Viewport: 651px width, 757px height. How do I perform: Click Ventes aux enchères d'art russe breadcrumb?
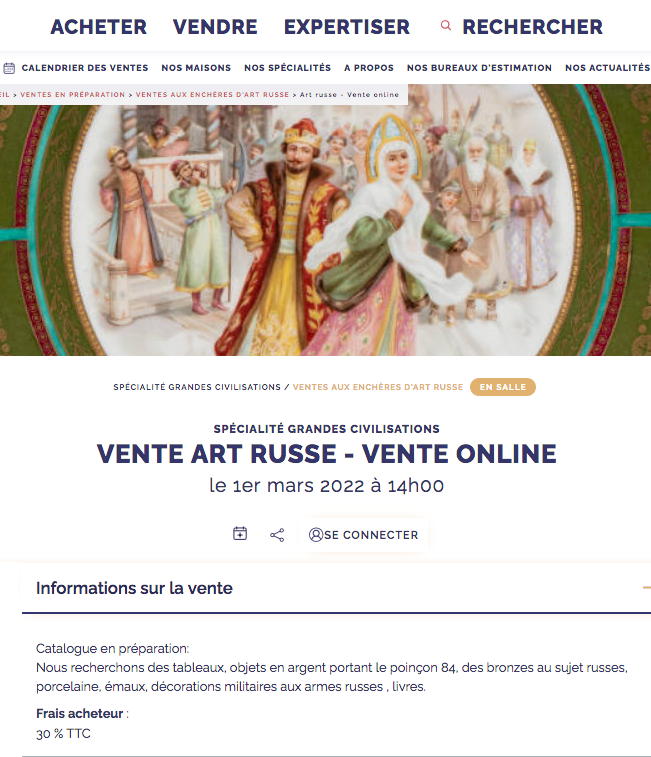tap(212, 95)
